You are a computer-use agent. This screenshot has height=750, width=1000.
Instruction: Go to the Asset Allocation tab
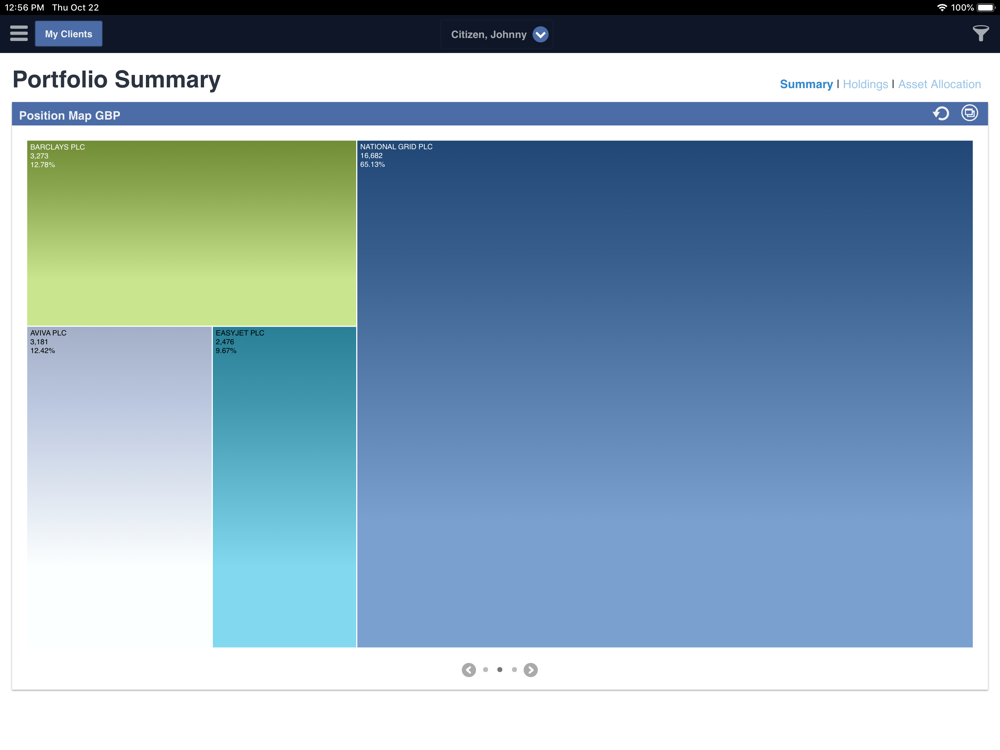coord(939,84)
